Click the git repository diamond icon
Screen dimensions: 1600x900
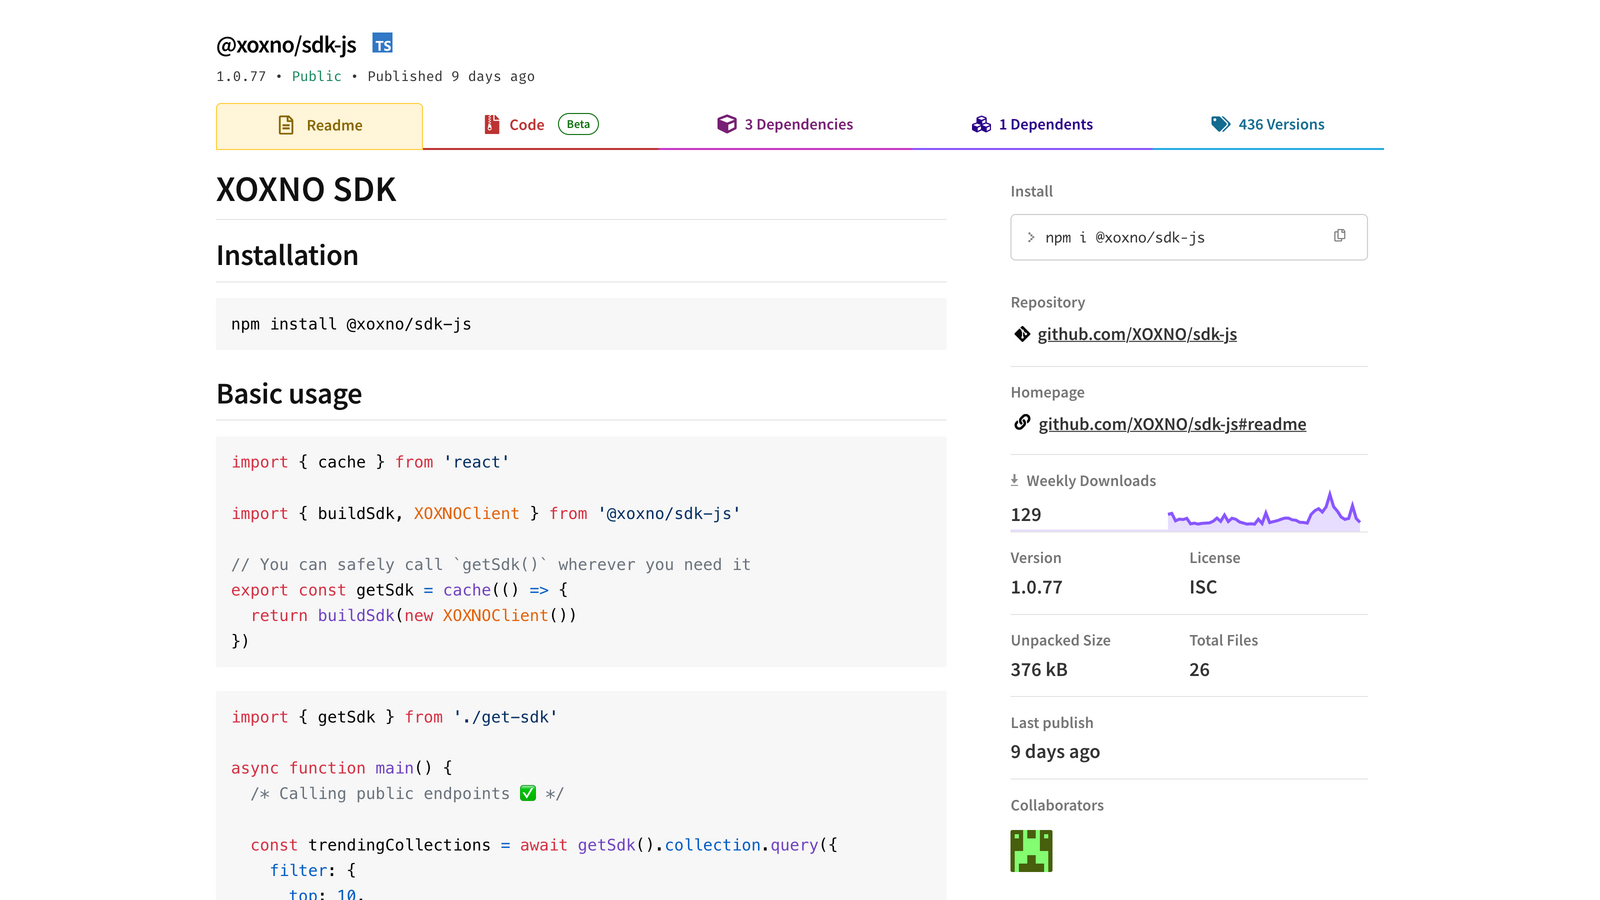[1022, 334]
